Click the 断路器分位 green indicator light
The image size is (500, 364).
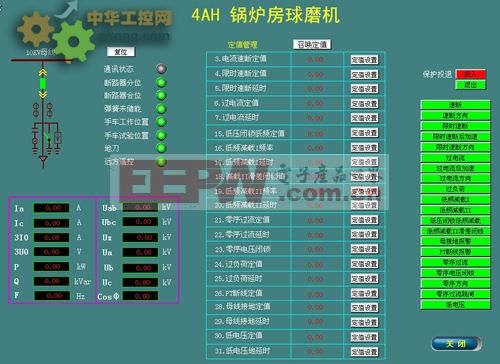tap(161, 82)
